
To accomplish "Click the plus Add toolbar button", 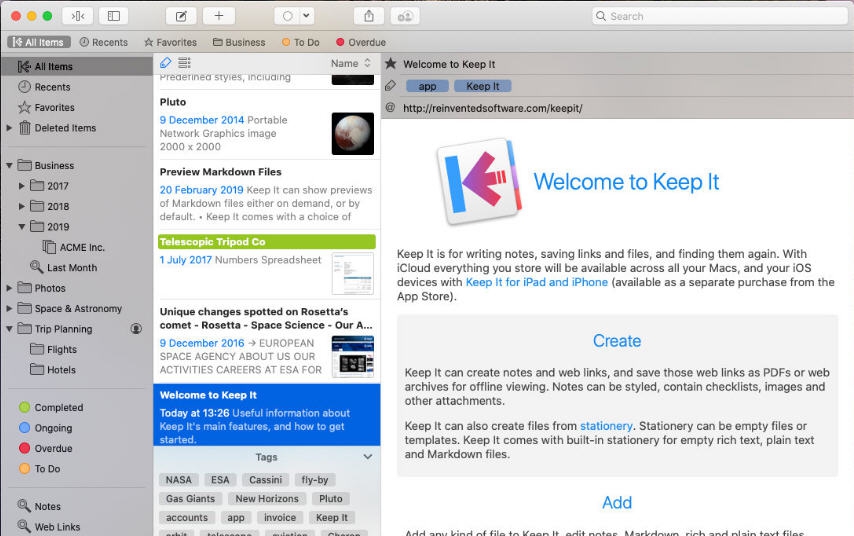I will pos(219,16).
